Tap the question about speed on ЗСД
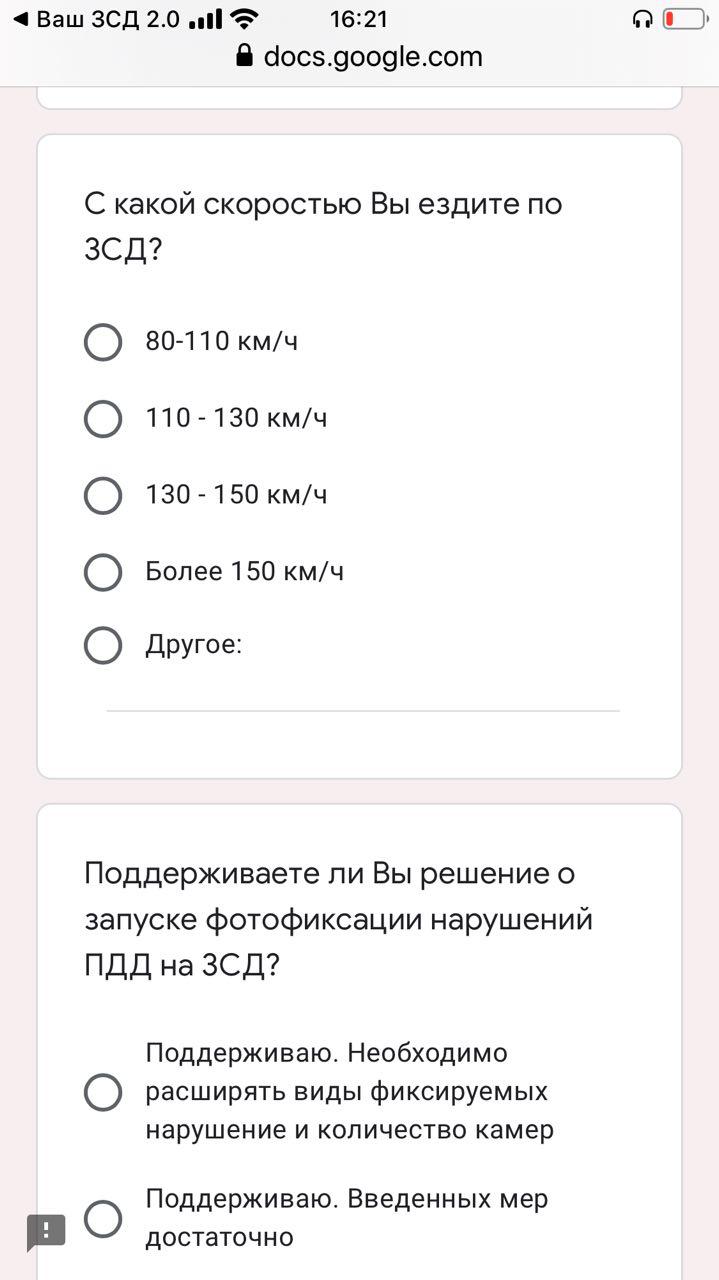The height and width of the screenshot is (1280, 719). (322, 225)
